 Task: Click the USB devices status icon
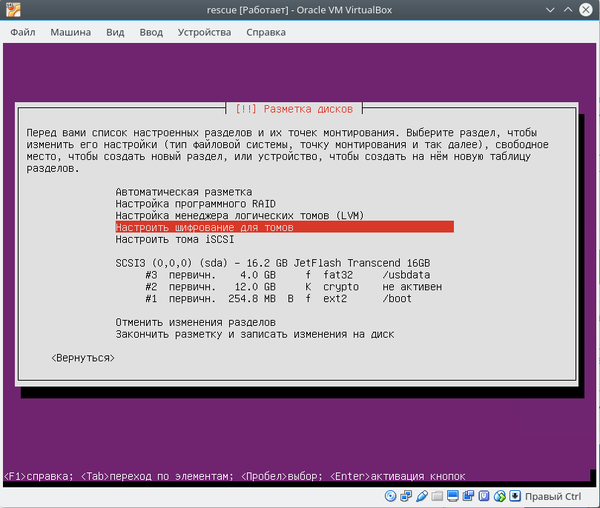[x=421, y=496]
